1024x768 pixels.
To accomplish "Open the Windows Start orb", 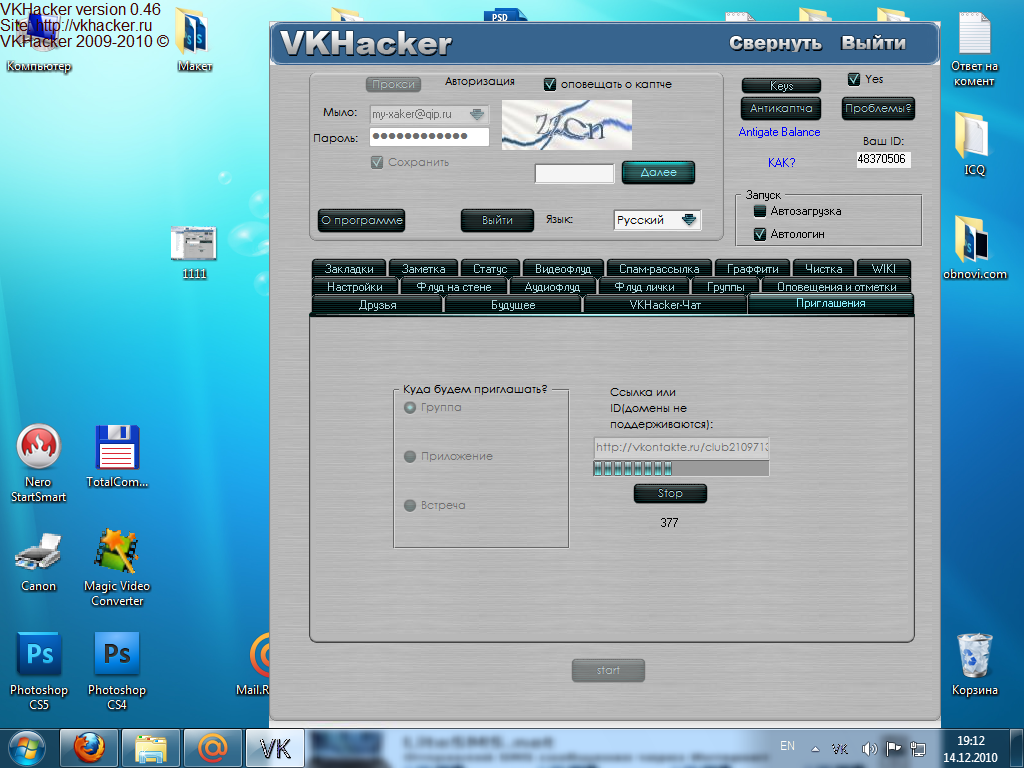I will 27,748.
